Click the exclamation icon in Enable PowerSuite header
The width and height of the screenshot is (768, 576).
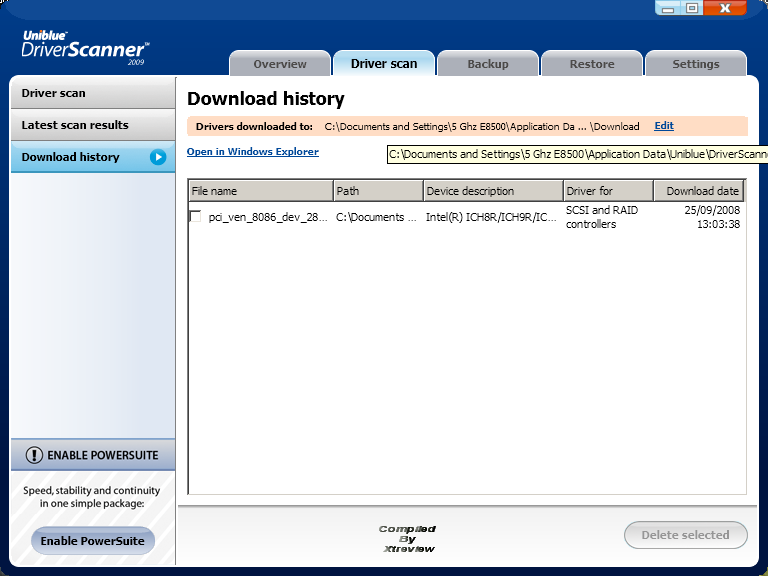click(x=34, y=455)
